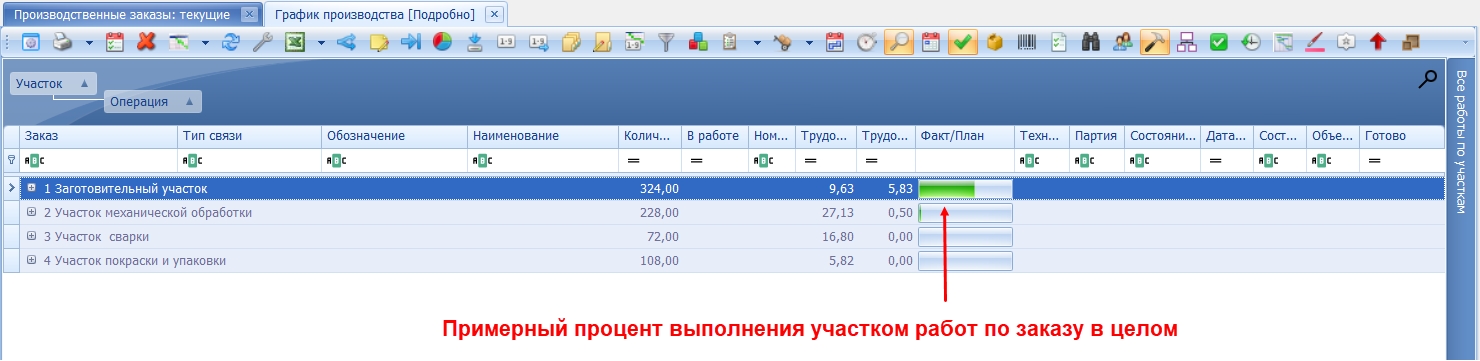Sort by the Наименование column header

543,136
